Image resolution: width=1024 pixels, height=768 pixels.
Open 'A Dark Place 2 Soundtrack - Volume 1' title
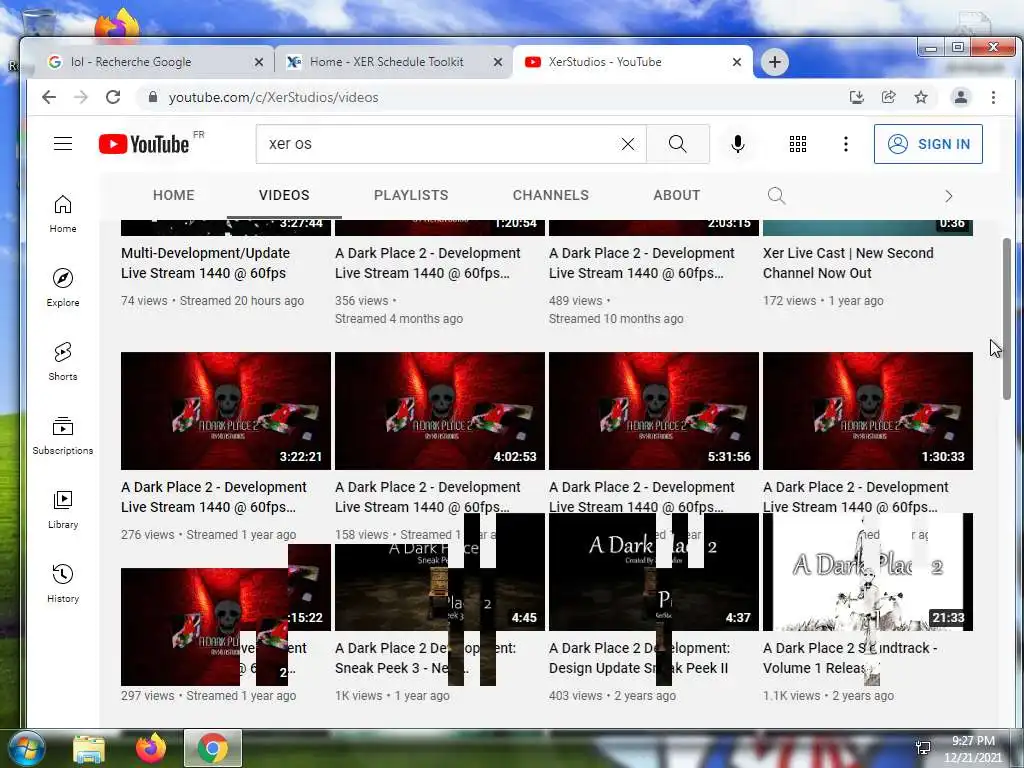click(x=850, y=658)
